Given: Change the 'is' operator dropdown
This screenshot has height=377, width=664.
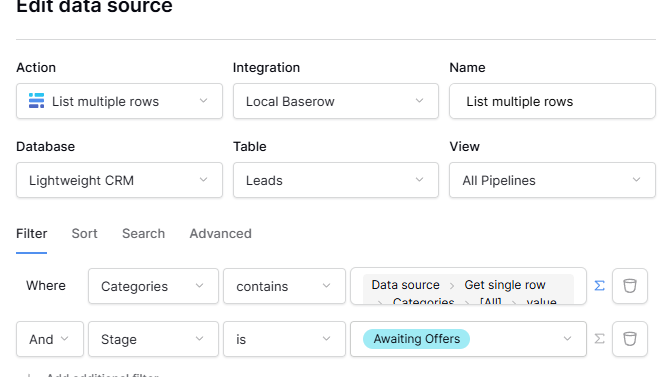Looking at the screenshot, I should (x=284, y=339).
